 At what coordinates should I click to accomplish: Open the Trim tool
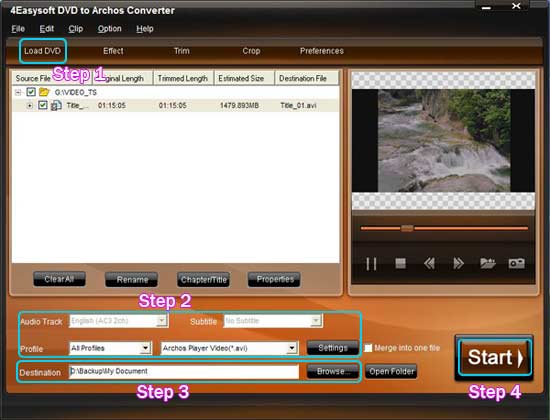182,51
